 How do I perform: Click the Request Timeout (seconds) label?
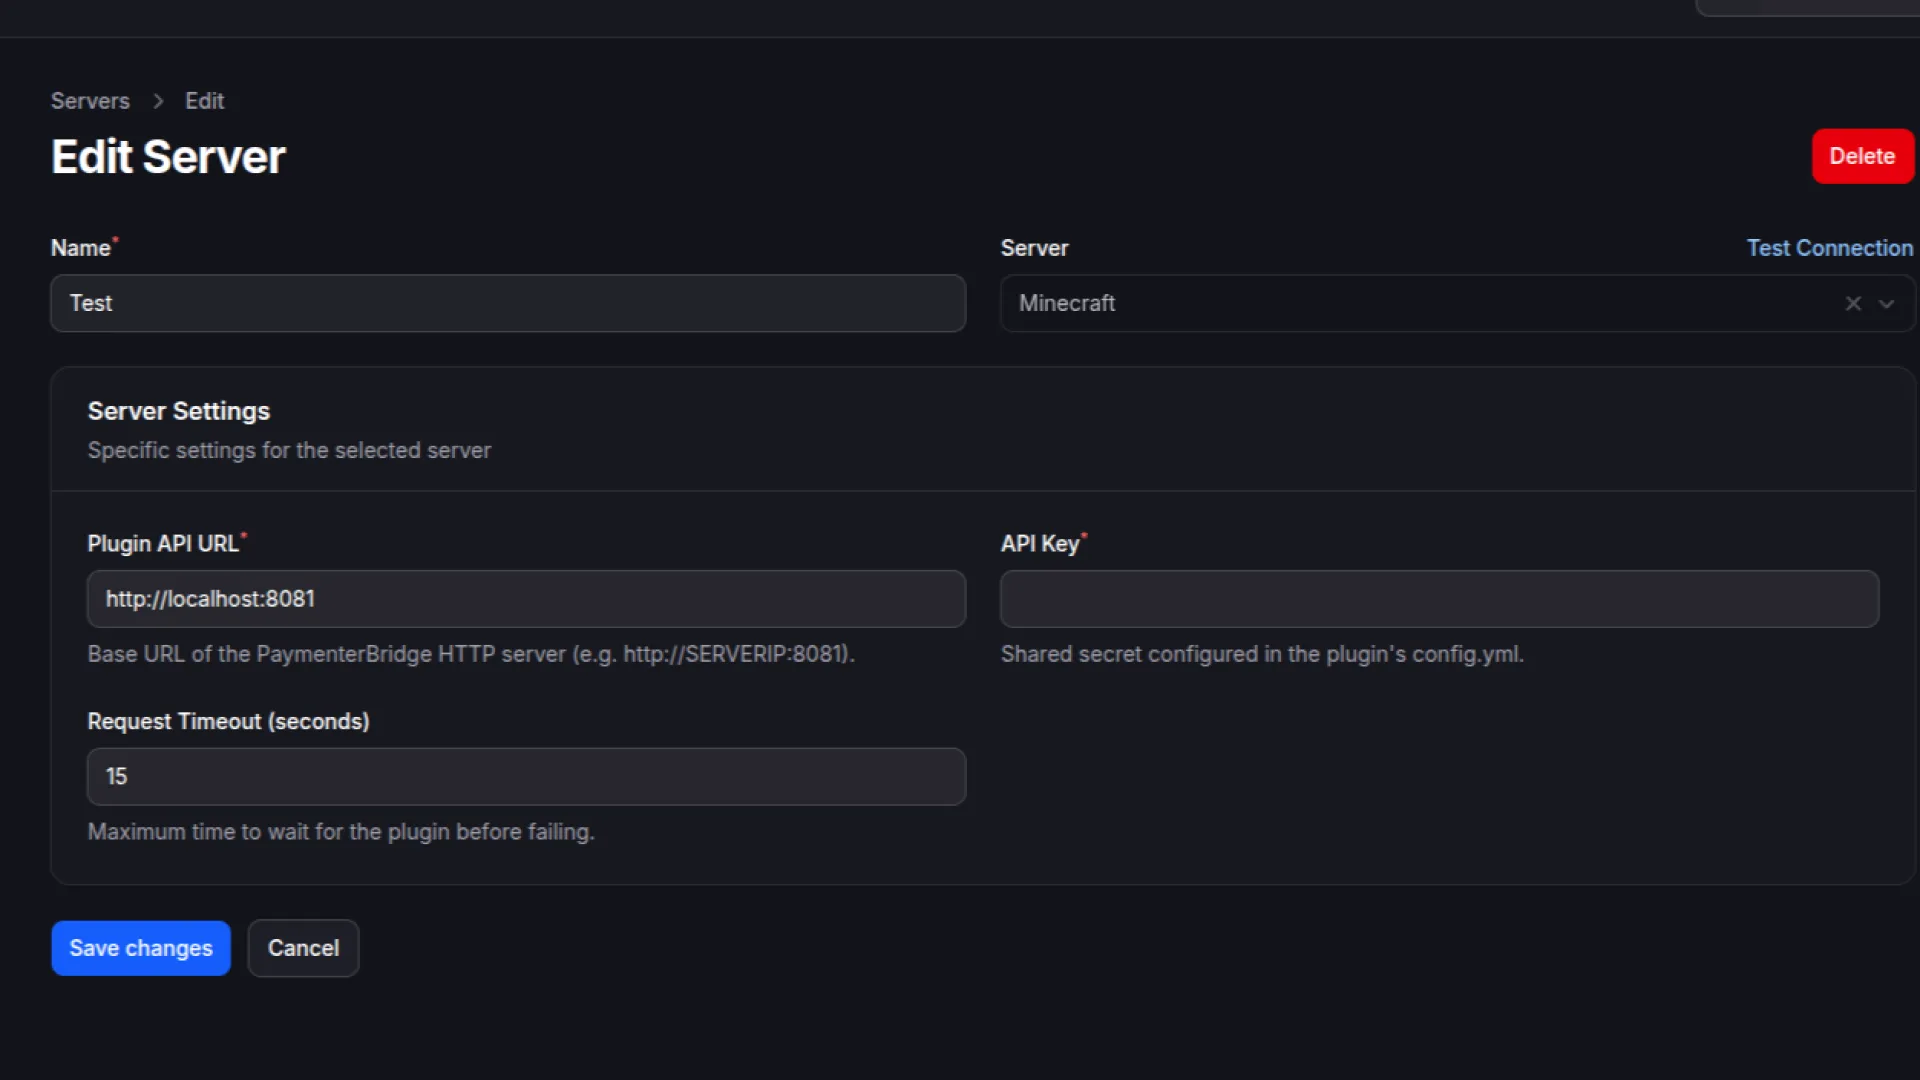coord(228,722)
